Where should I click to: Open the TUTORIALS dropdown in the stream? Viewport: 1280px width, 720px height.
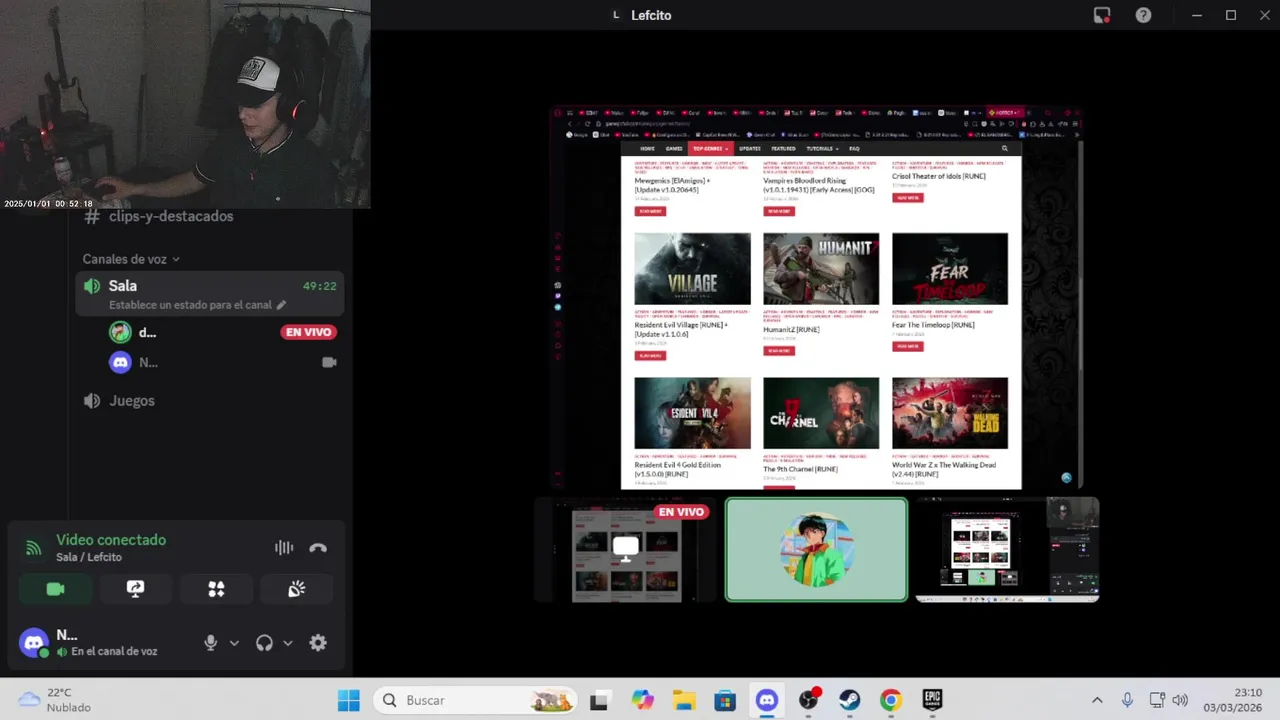pos(822,148)
